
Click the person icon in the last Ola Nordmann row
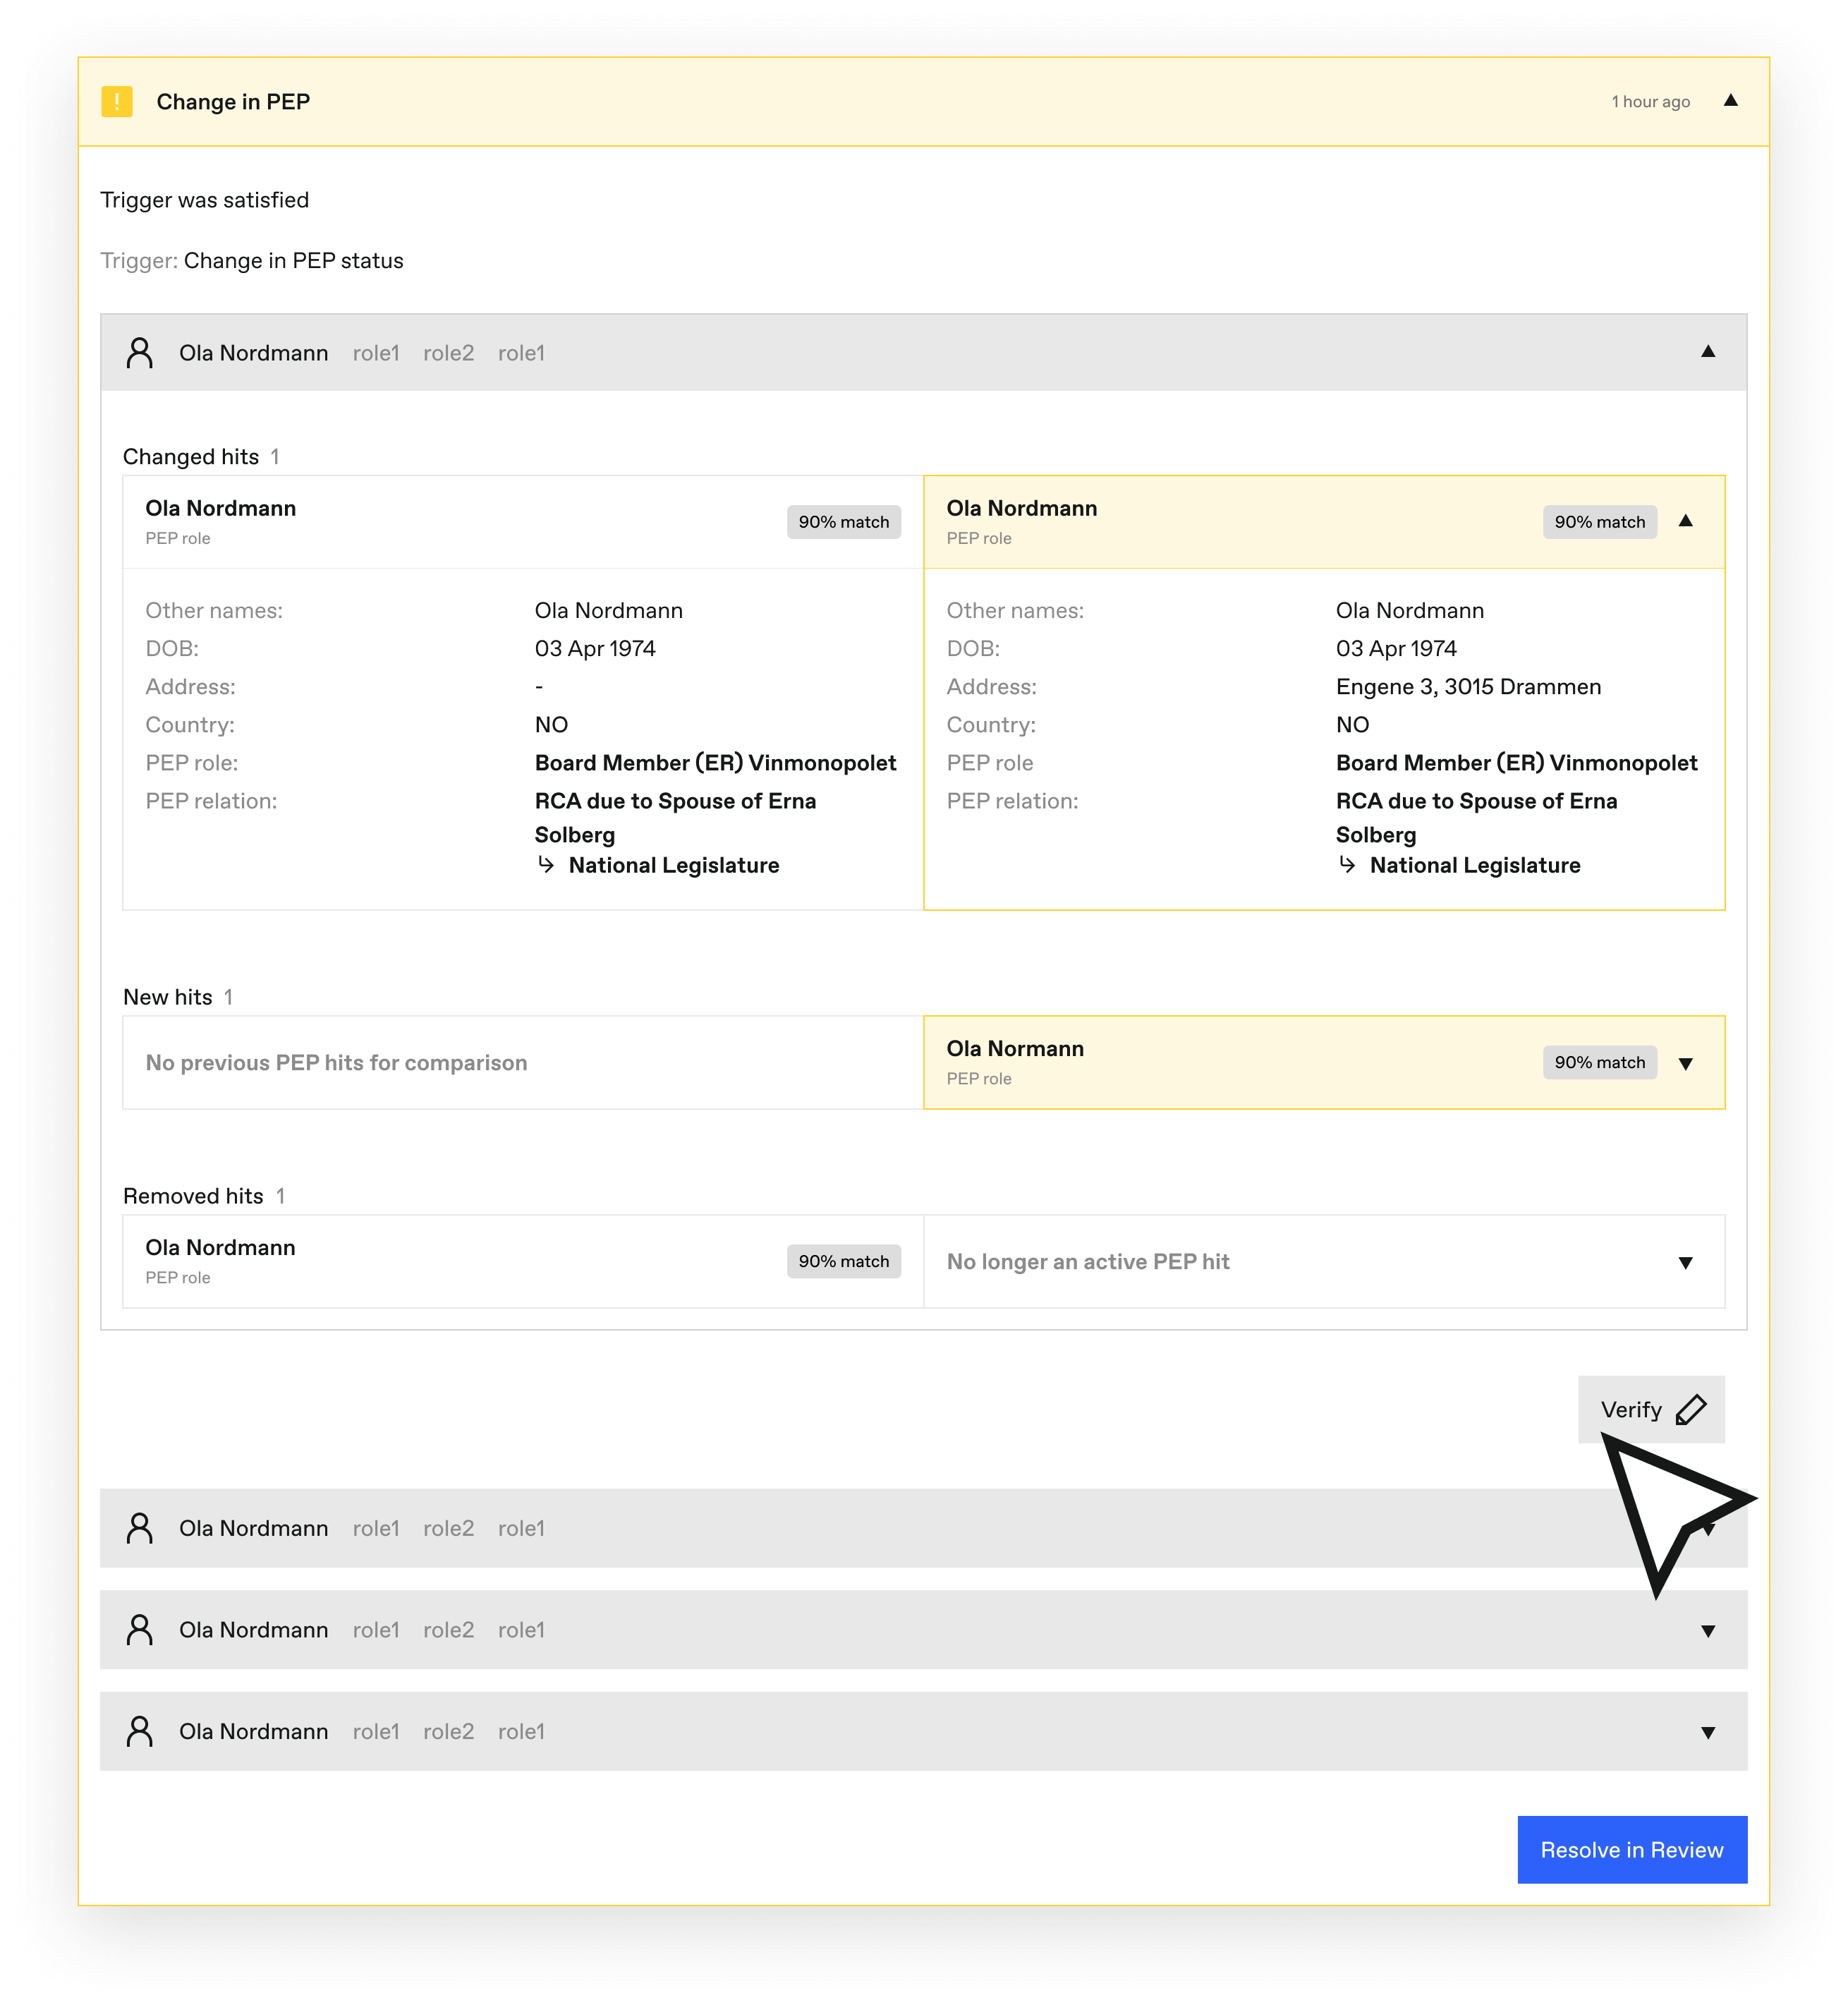pyautogui.click(x=140, y=1731)
